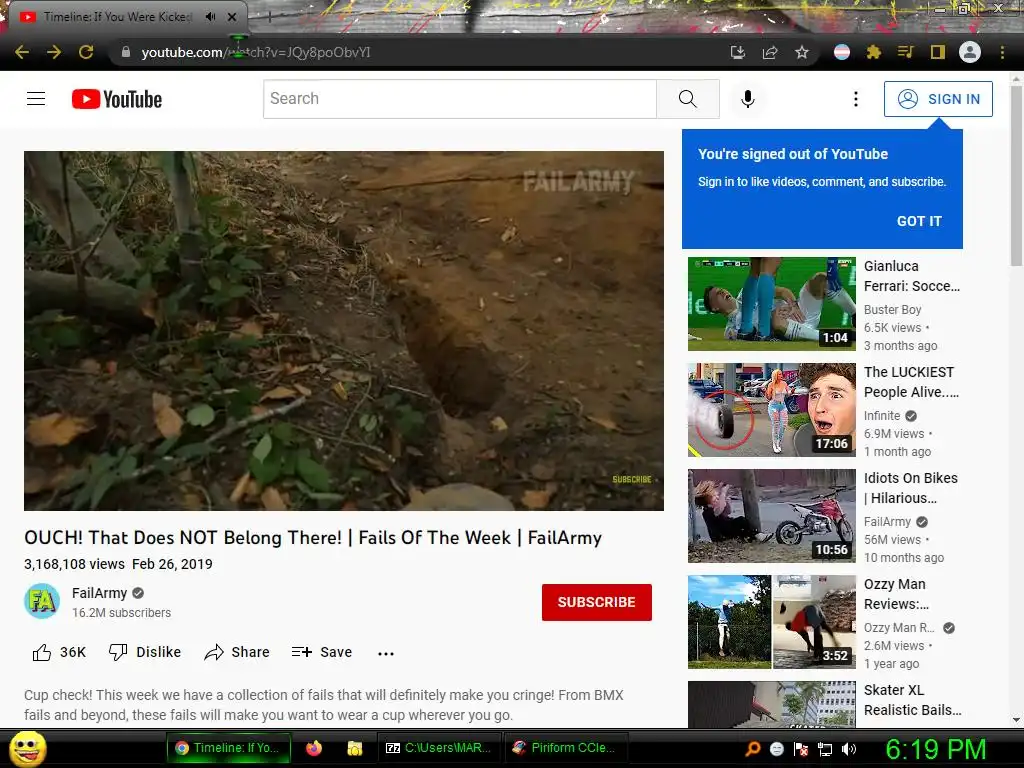Open The LUCKIEST People Alive thumbnail
1024x768 pixels.
(x=772, y=409)
